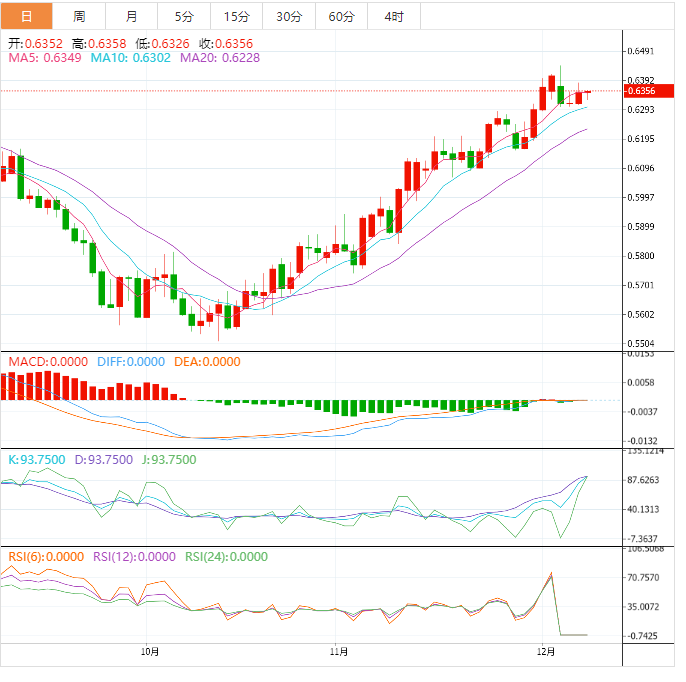
Task: Switch to the 周 weekly tab
Action: [79, 16]
